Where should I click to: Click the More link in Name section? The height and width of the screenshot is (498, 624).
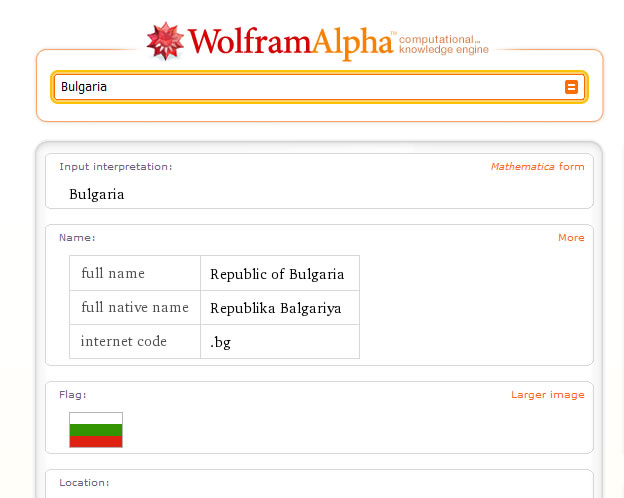tap(571, 238)
